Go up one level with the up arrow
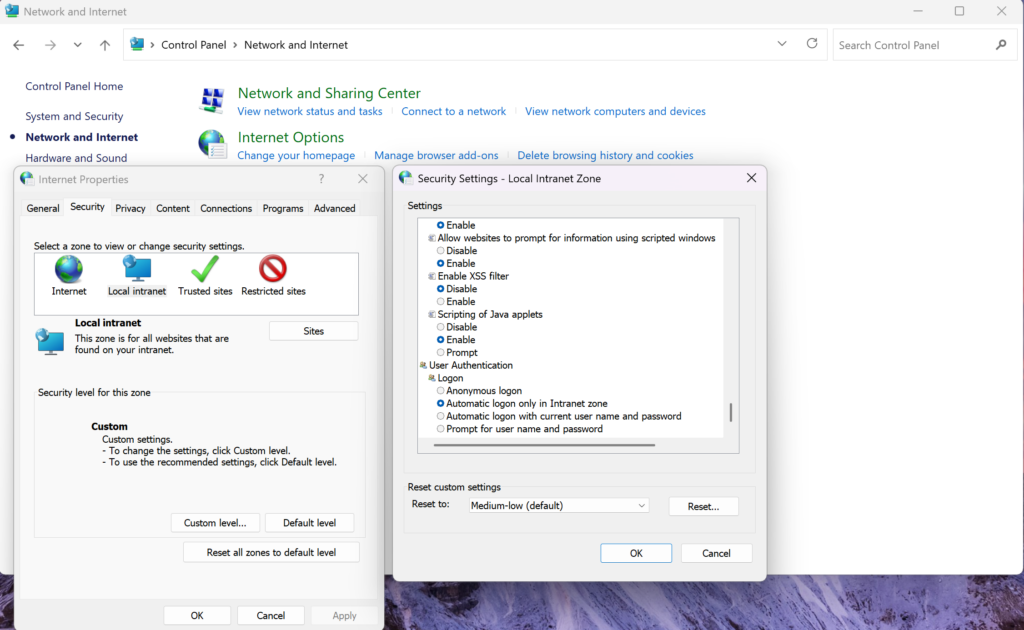Viewport: 1024px width, 630px height. 104,45
